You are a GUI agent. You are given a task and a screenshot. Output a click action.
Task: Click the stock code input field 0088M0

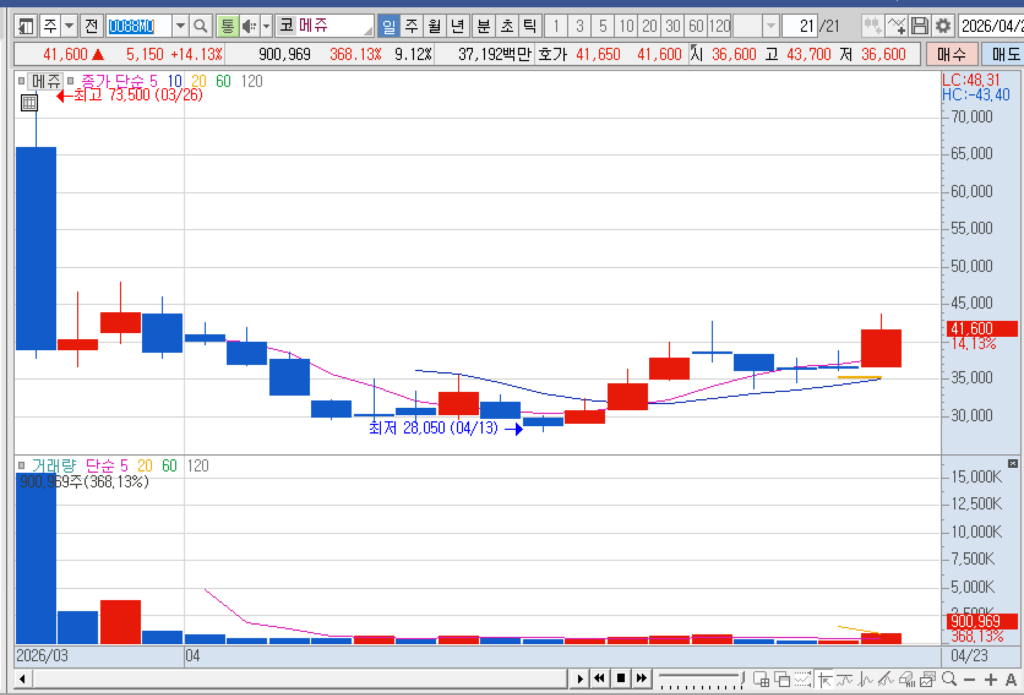coord(138,26)
